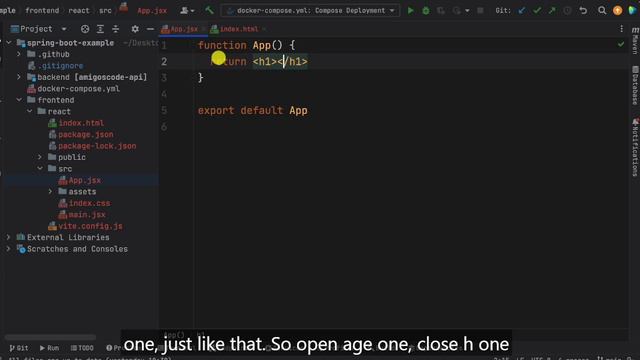Click 'App.jsx' in the breadcrumb path
The width and height of the screenshot is (640, 360).
(152, 11)
